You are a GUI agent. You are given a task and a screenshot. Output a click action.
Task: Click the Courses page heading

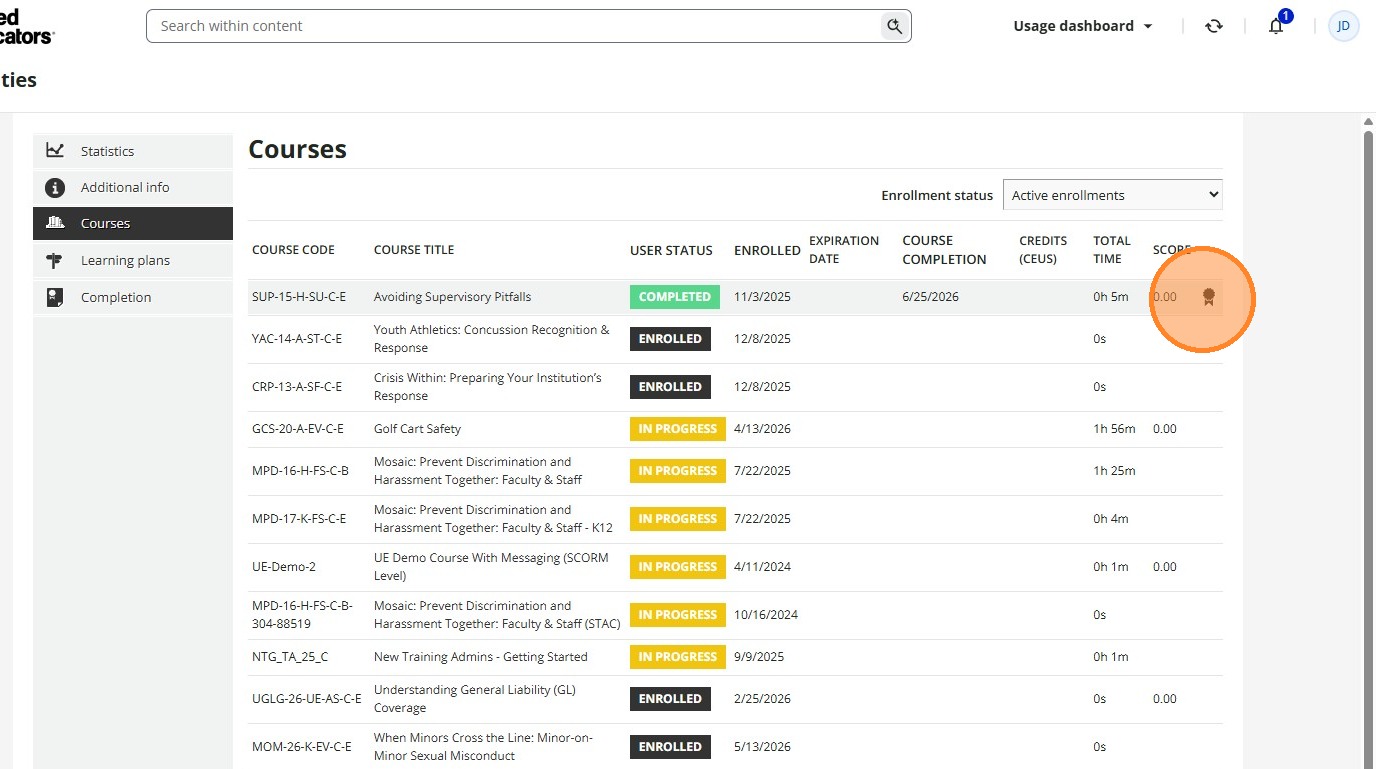[x=297, y=150]
